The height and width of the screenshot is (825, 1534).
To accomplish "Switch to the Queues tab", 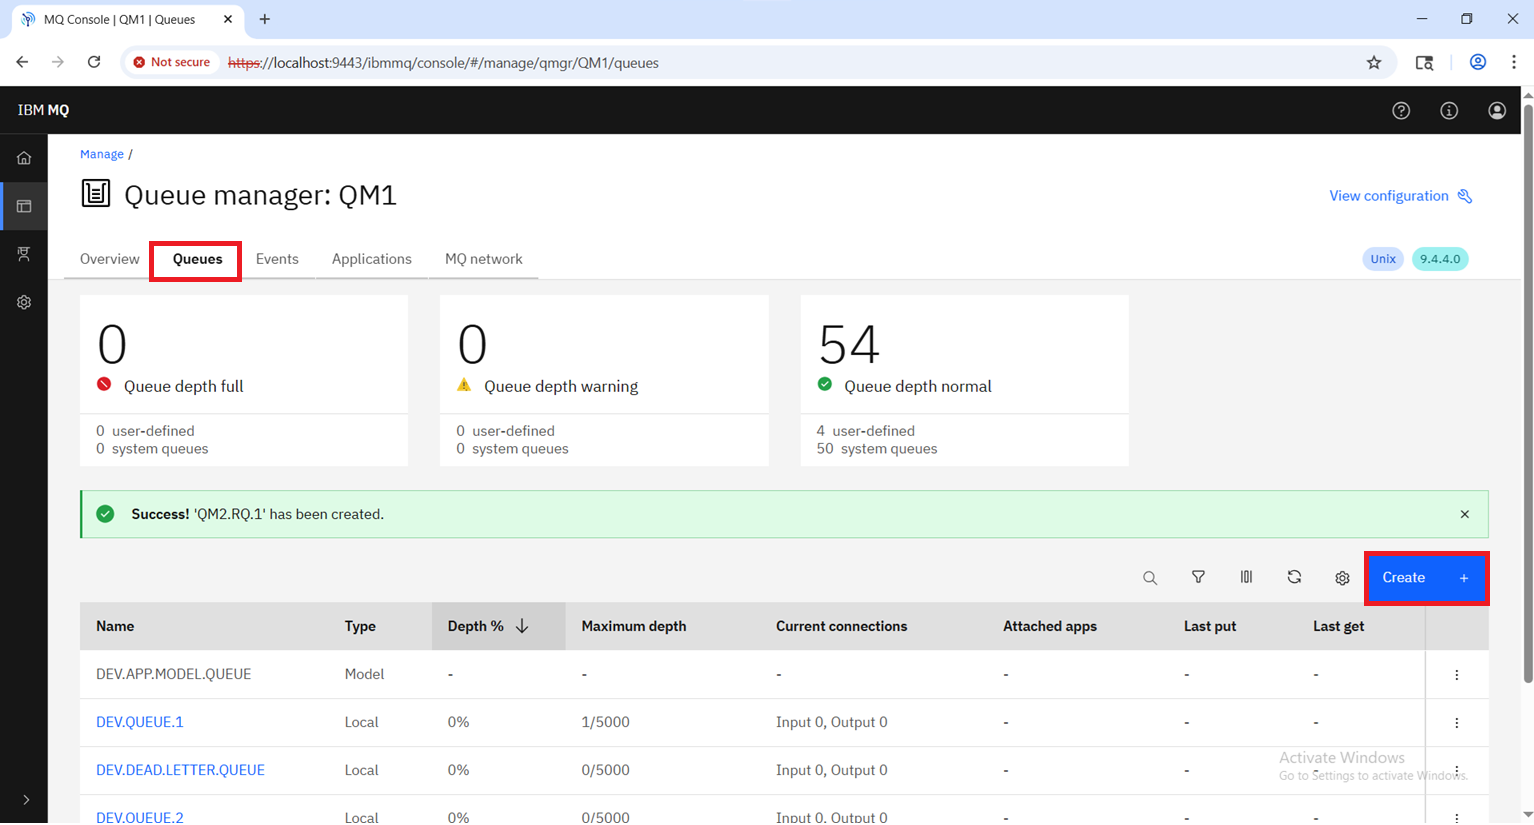I will 197,259.
